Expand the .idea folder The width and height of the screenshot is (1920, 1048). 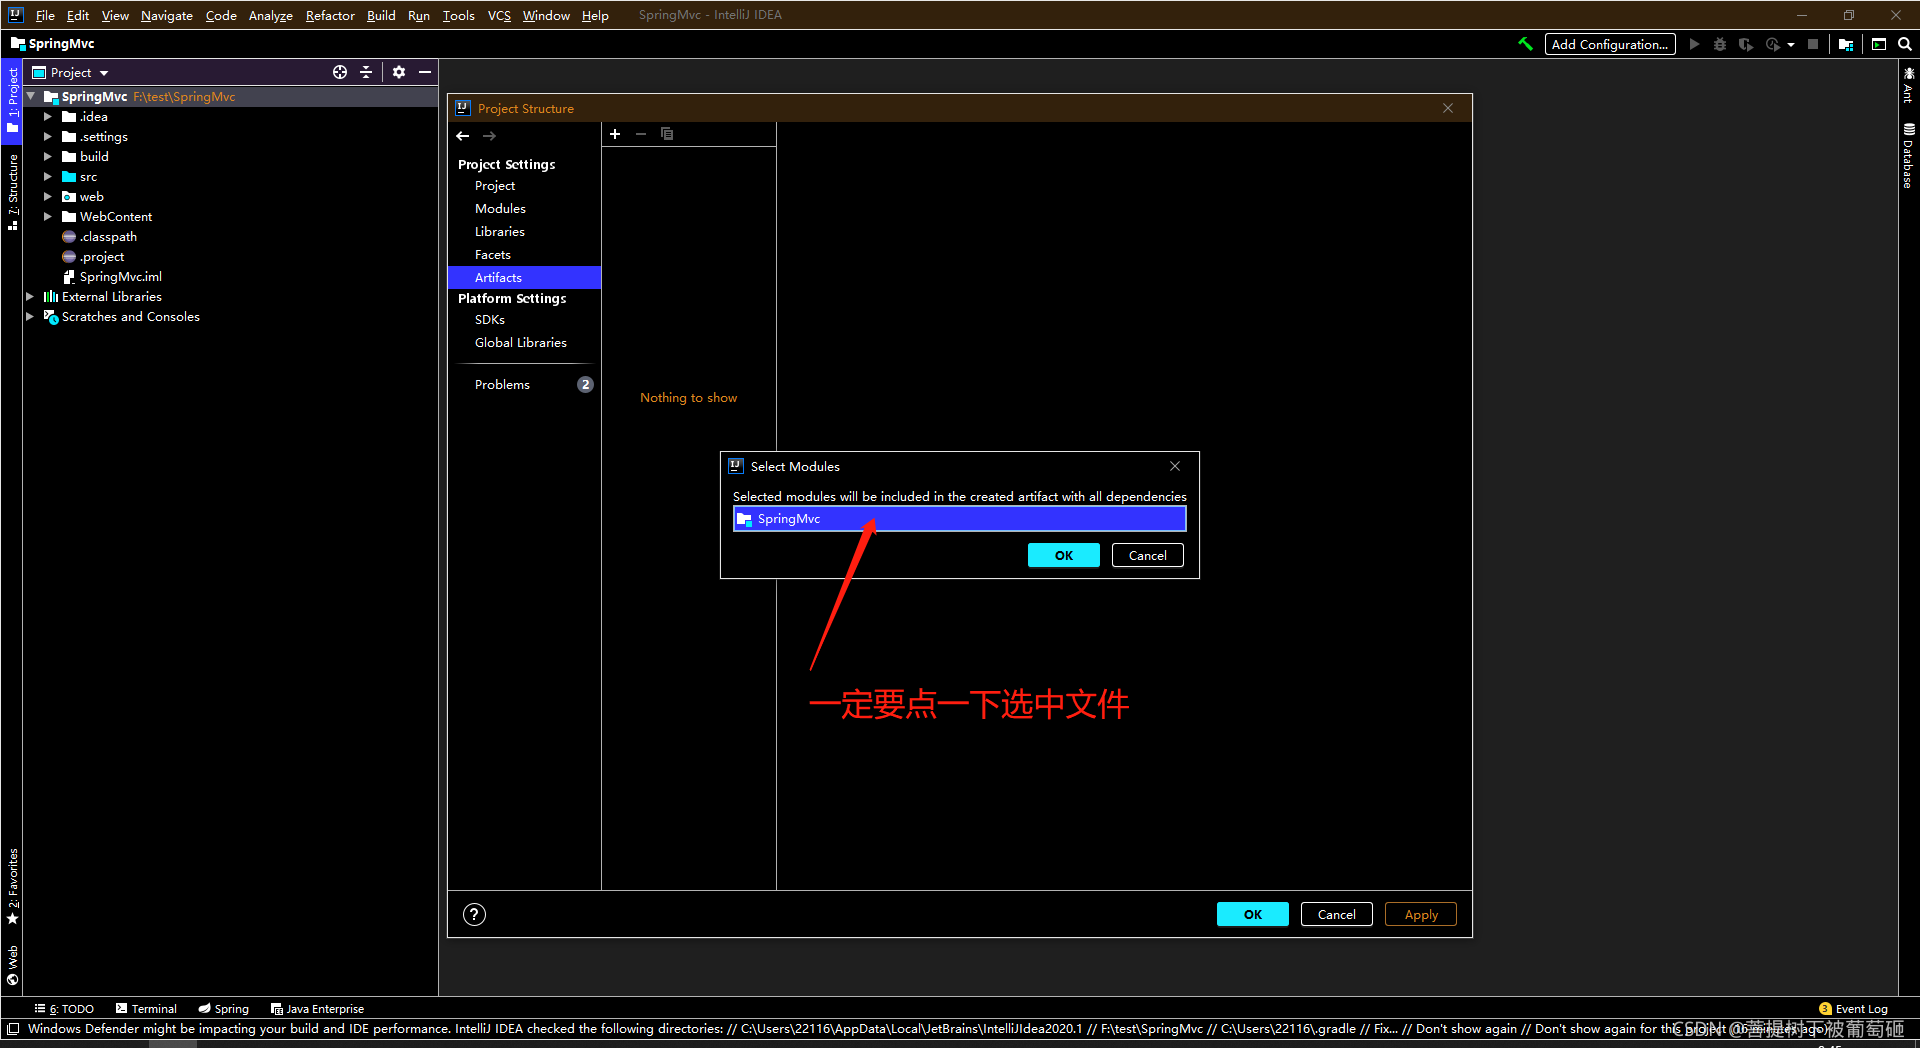click(x=47, y=116)
